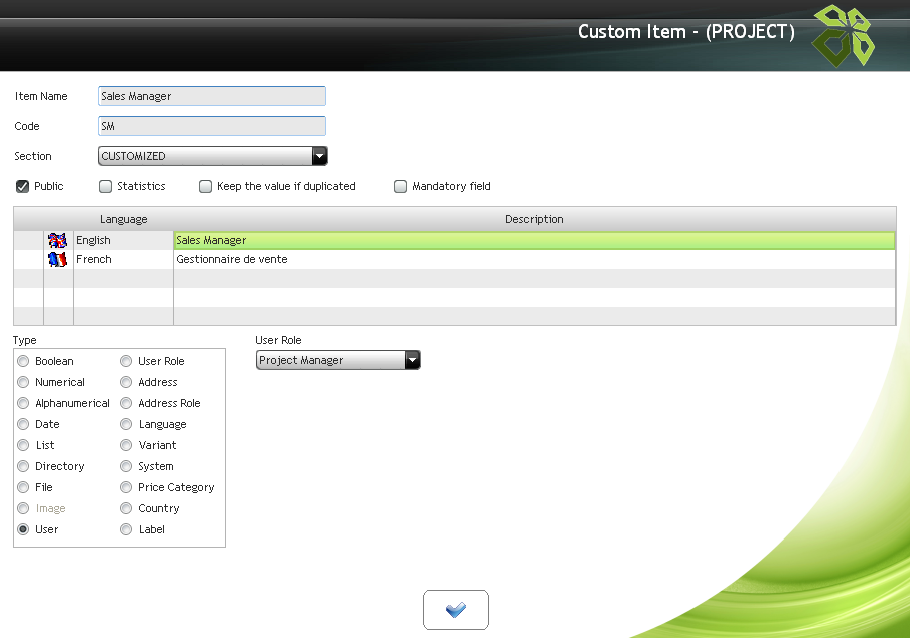Screen dimensions: 910x638
Task: Uncheck the Public checkbox
Action: [x=22, y=186]
